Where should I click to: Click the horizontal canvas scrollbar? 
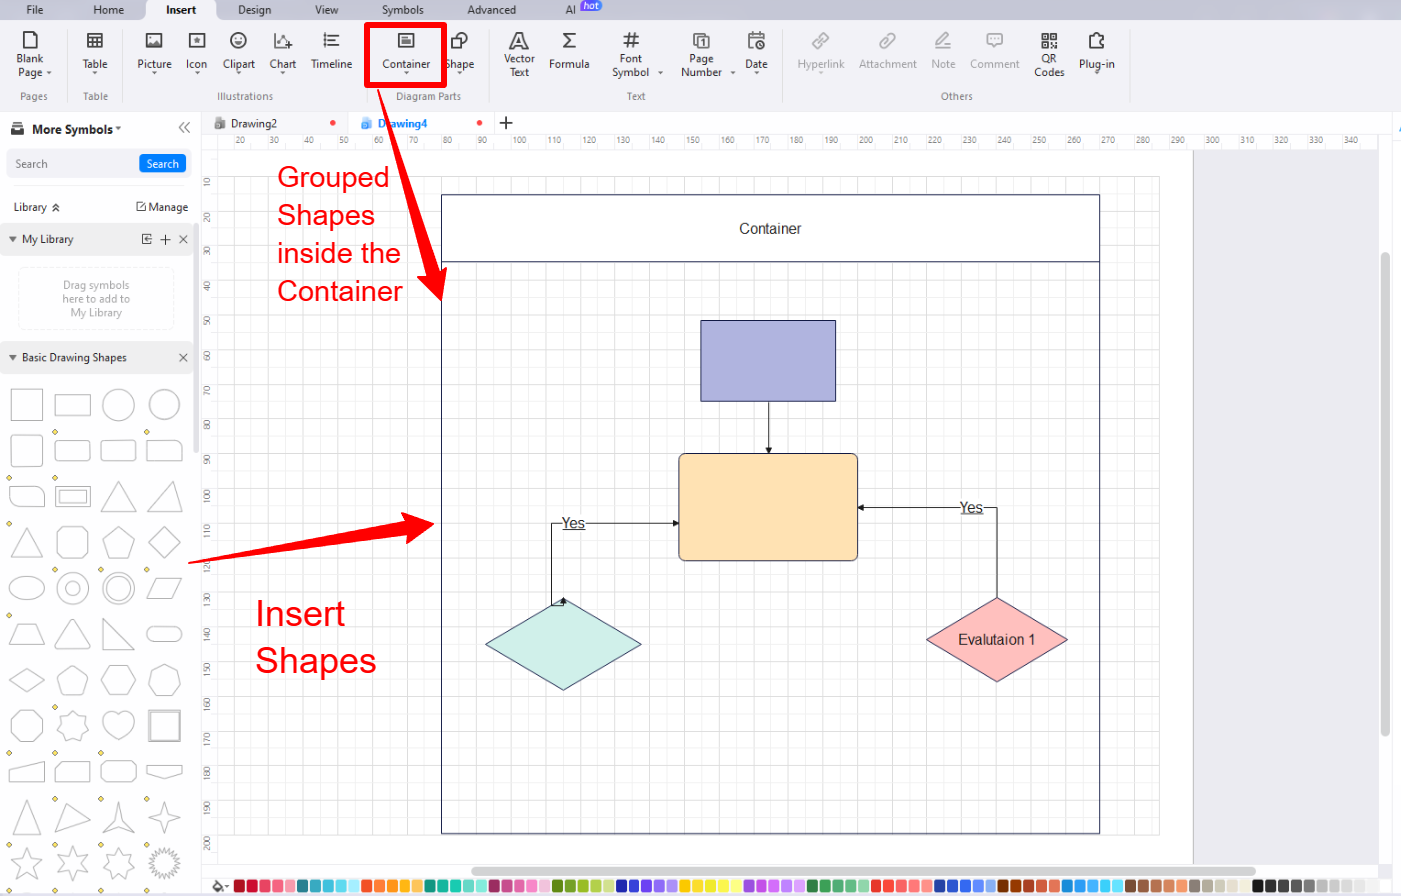863,871
